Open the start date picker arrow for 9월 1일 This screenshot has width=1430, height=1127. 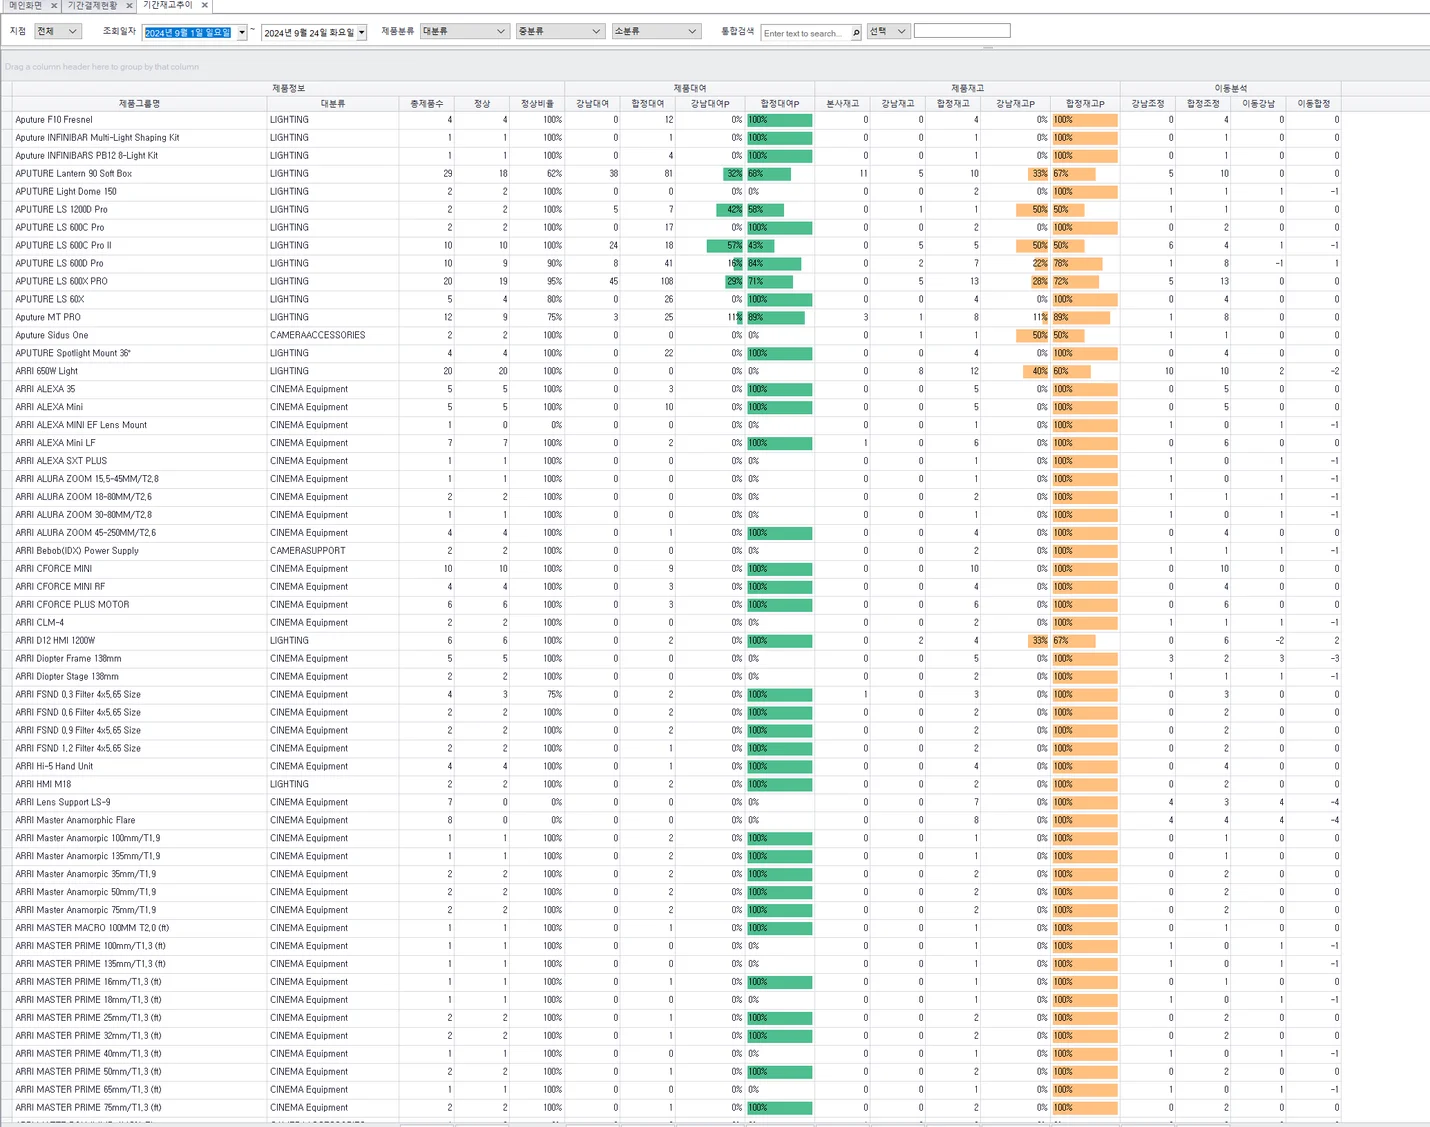[241, 33]
